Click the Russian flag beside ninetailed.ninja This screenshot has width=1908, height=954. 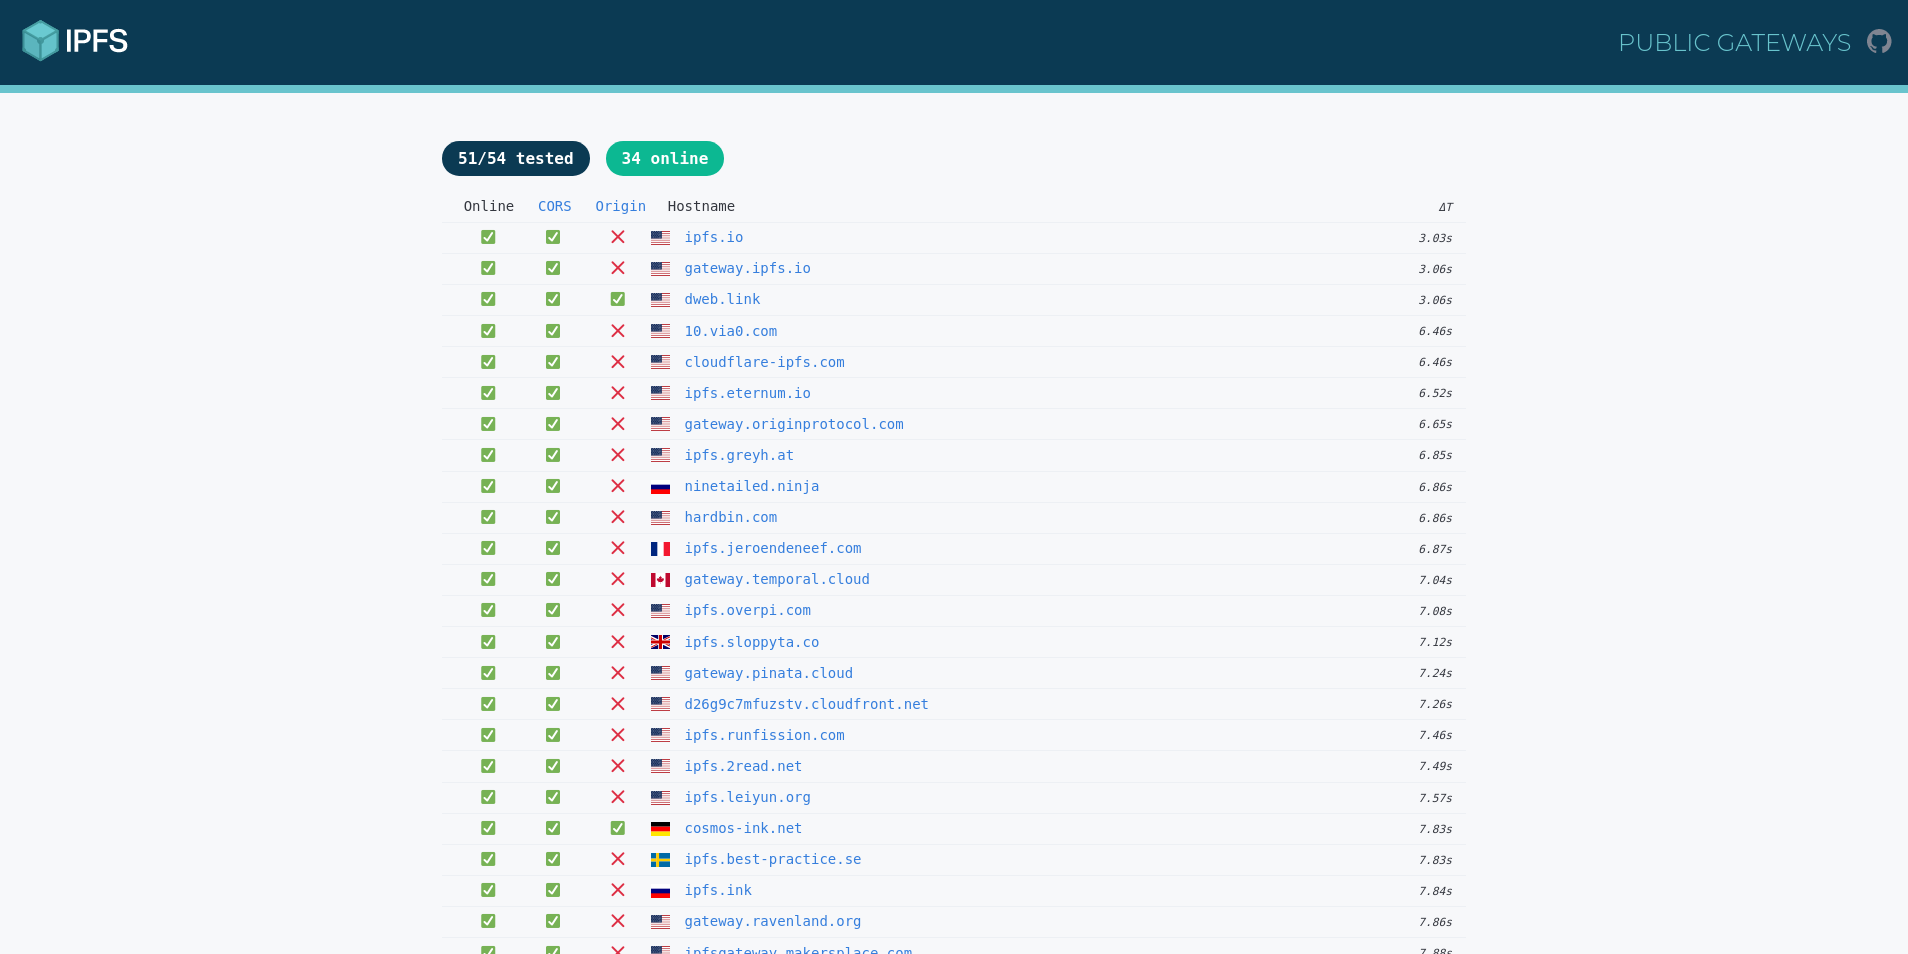coord(660,487)
